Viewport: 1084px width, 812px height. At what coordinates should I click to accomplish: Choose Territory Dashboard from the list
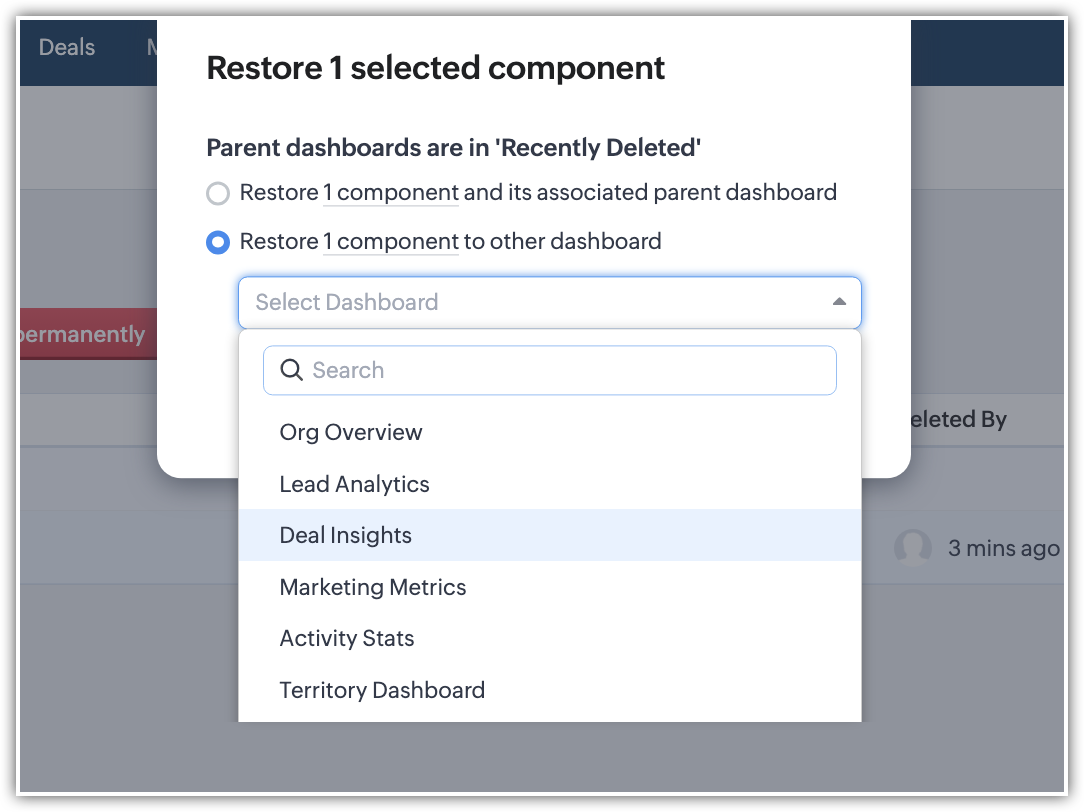[x=382, y=690]
